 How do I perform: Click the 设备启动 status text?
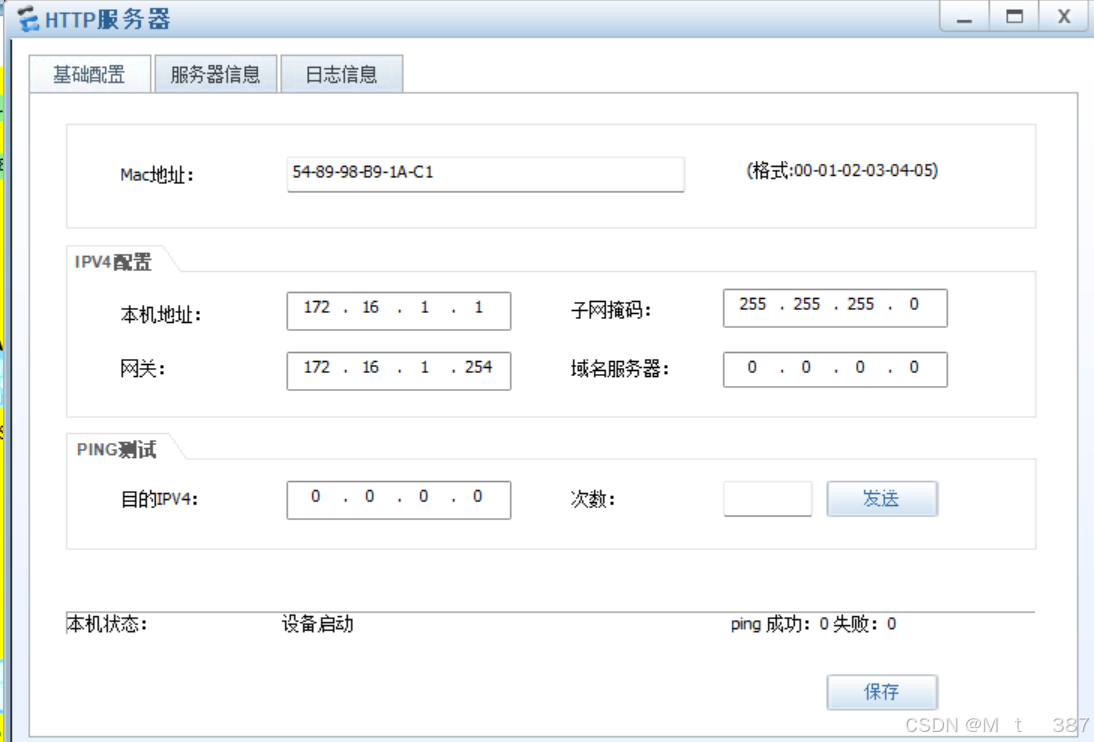[x=317, y=623]
